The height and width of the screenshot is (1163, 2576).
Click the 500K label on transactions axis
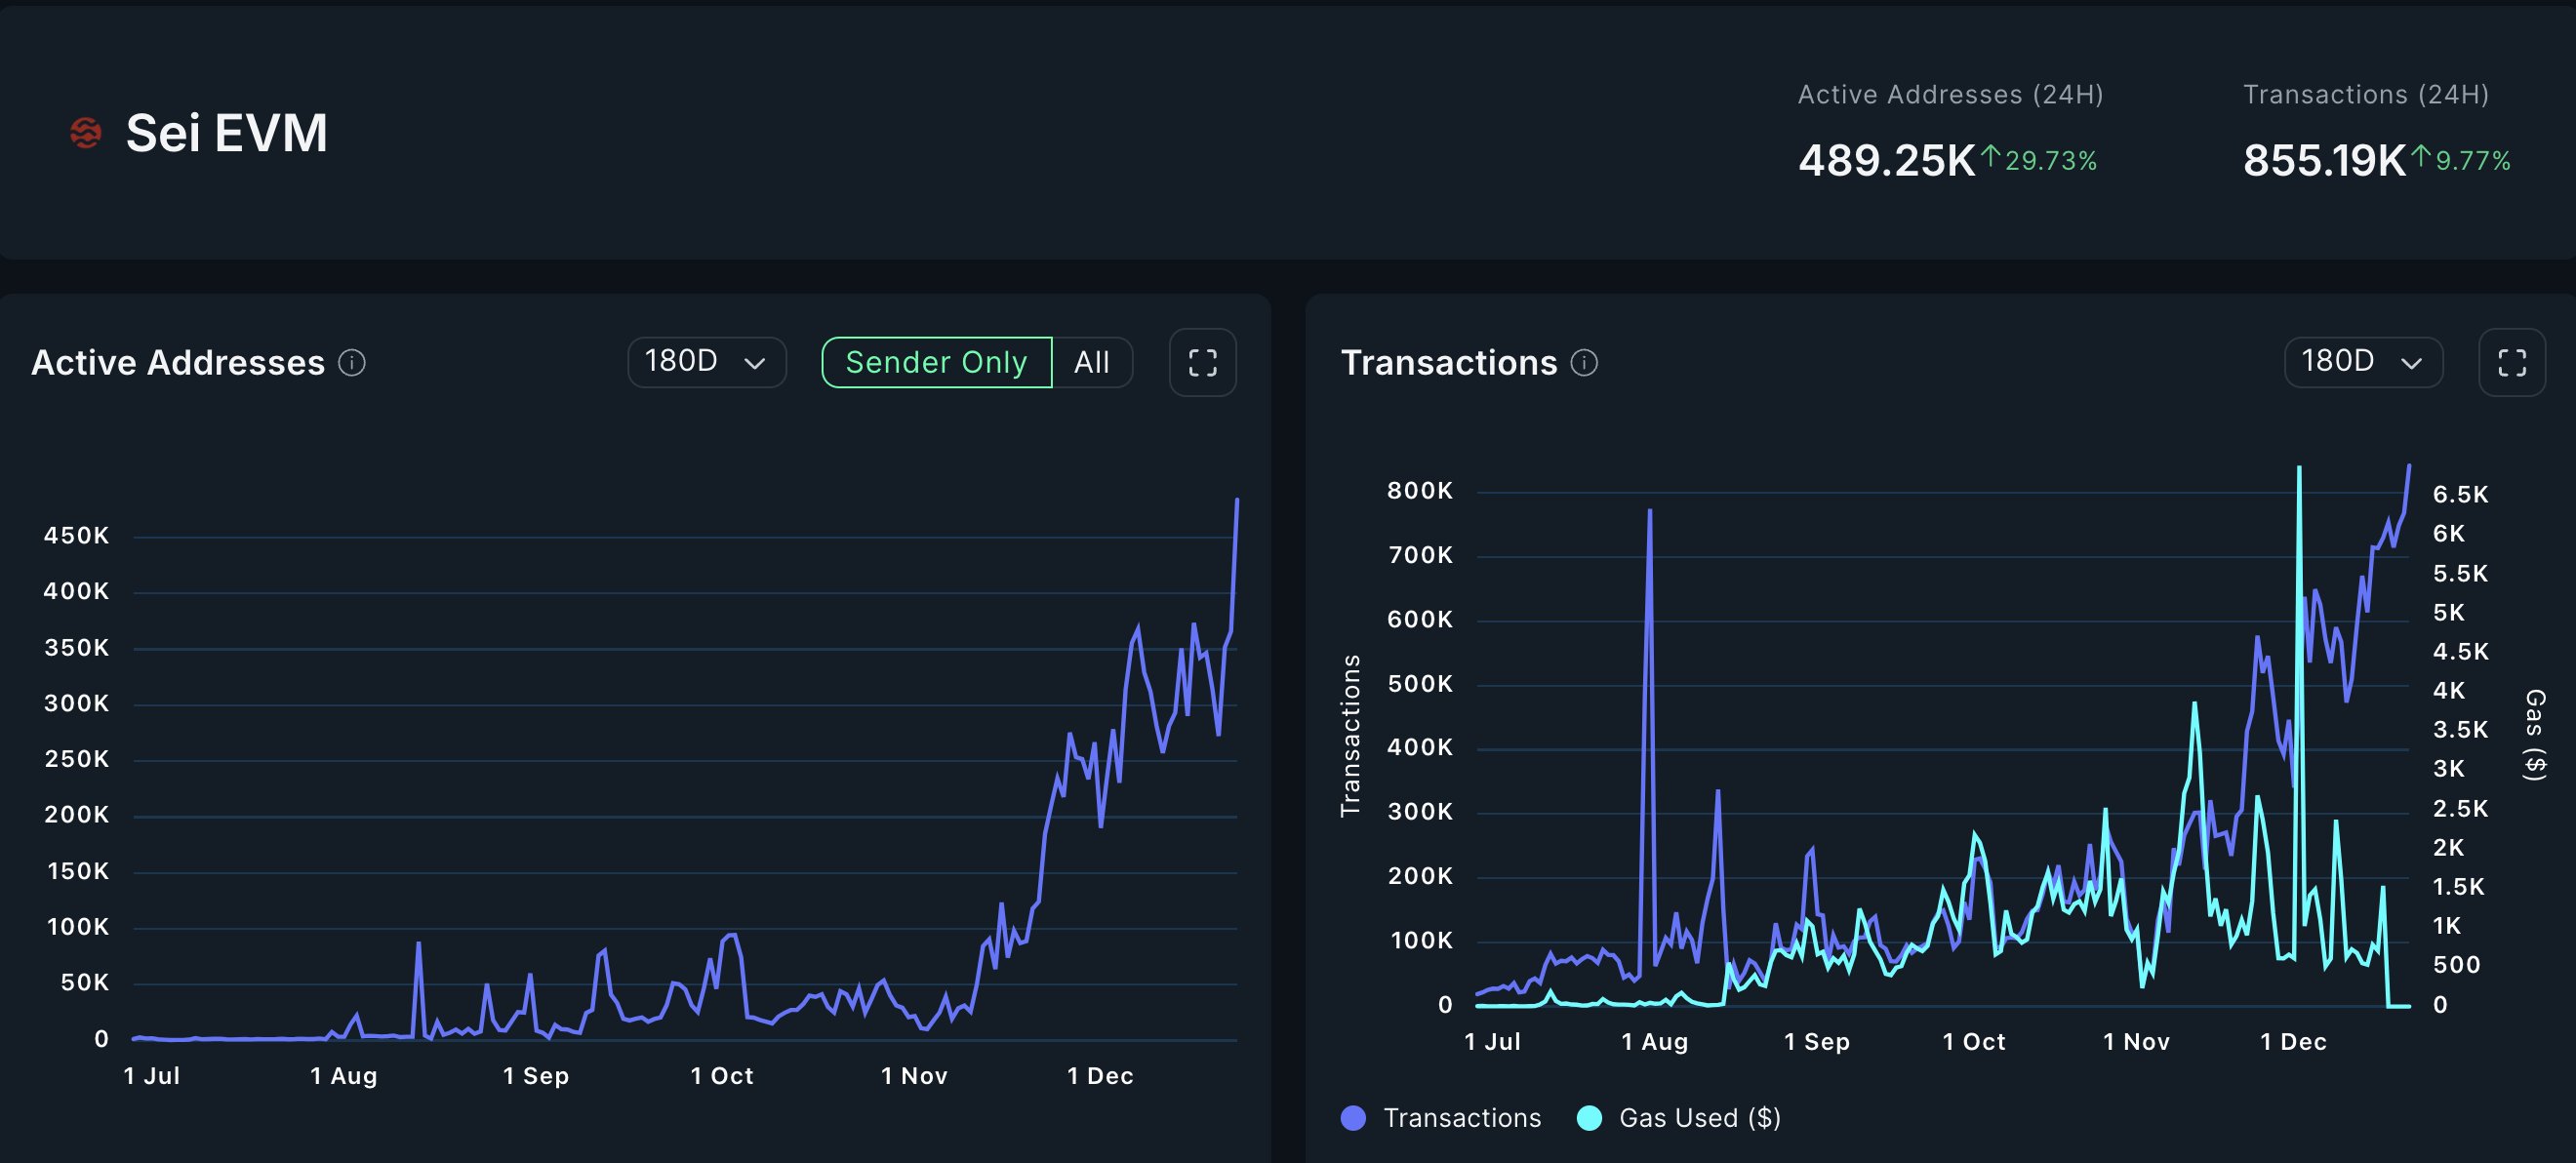coord(1420,684)
